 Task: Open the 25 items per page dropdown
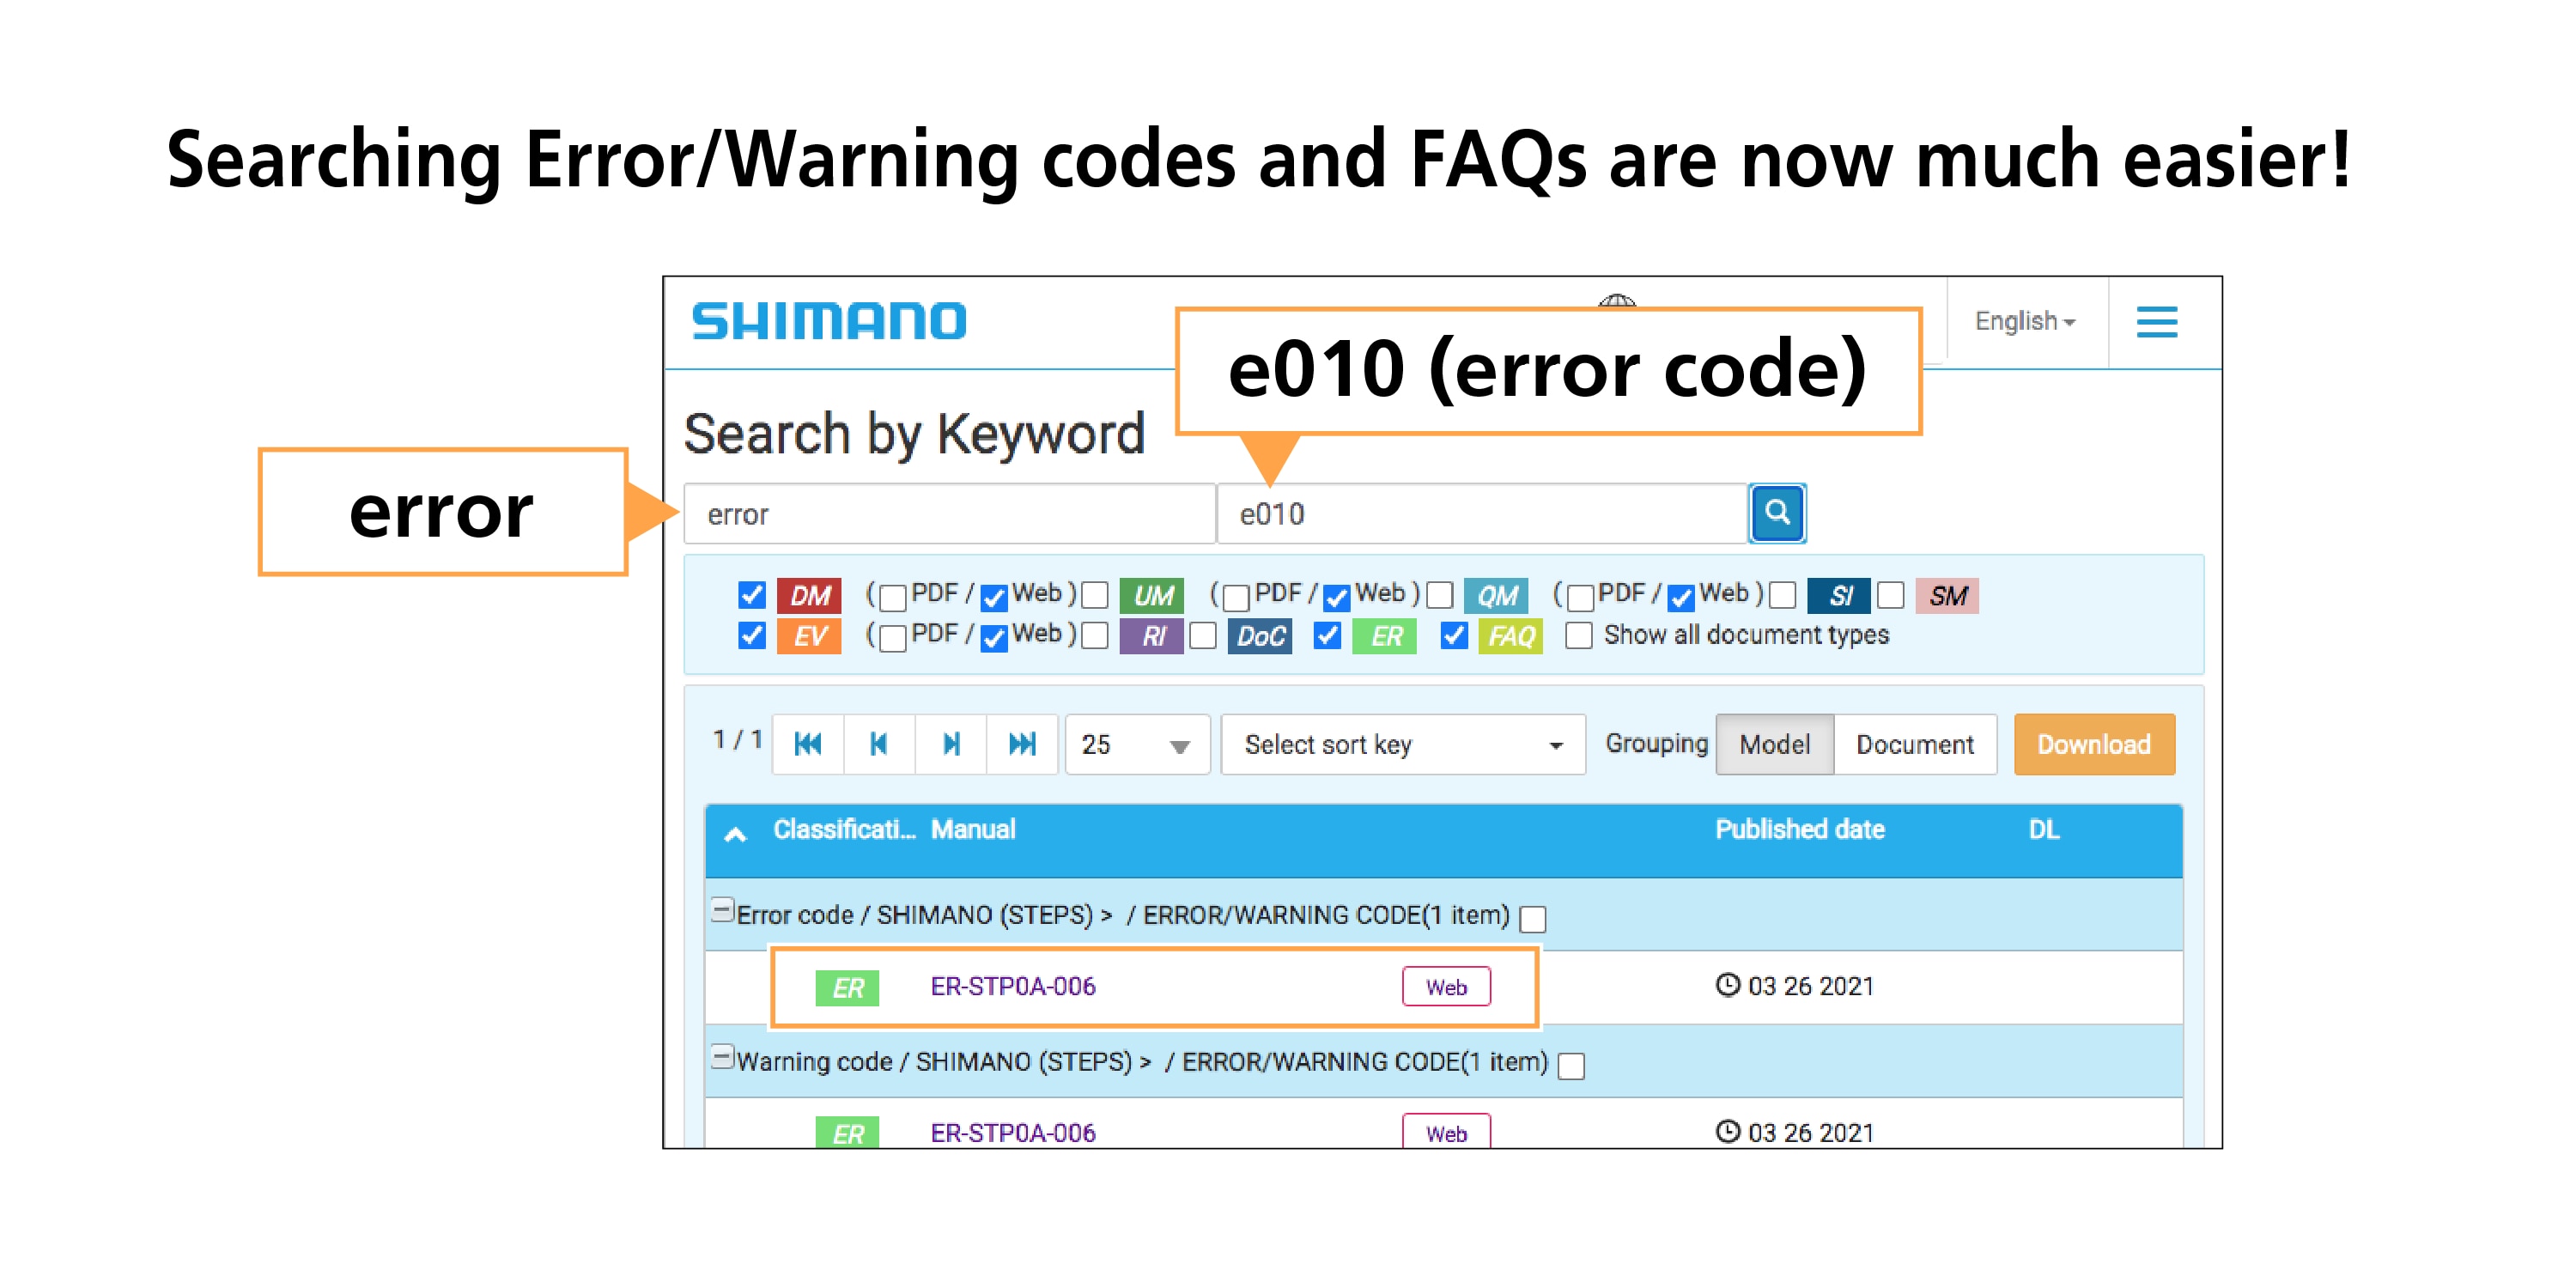(1137, 744)
